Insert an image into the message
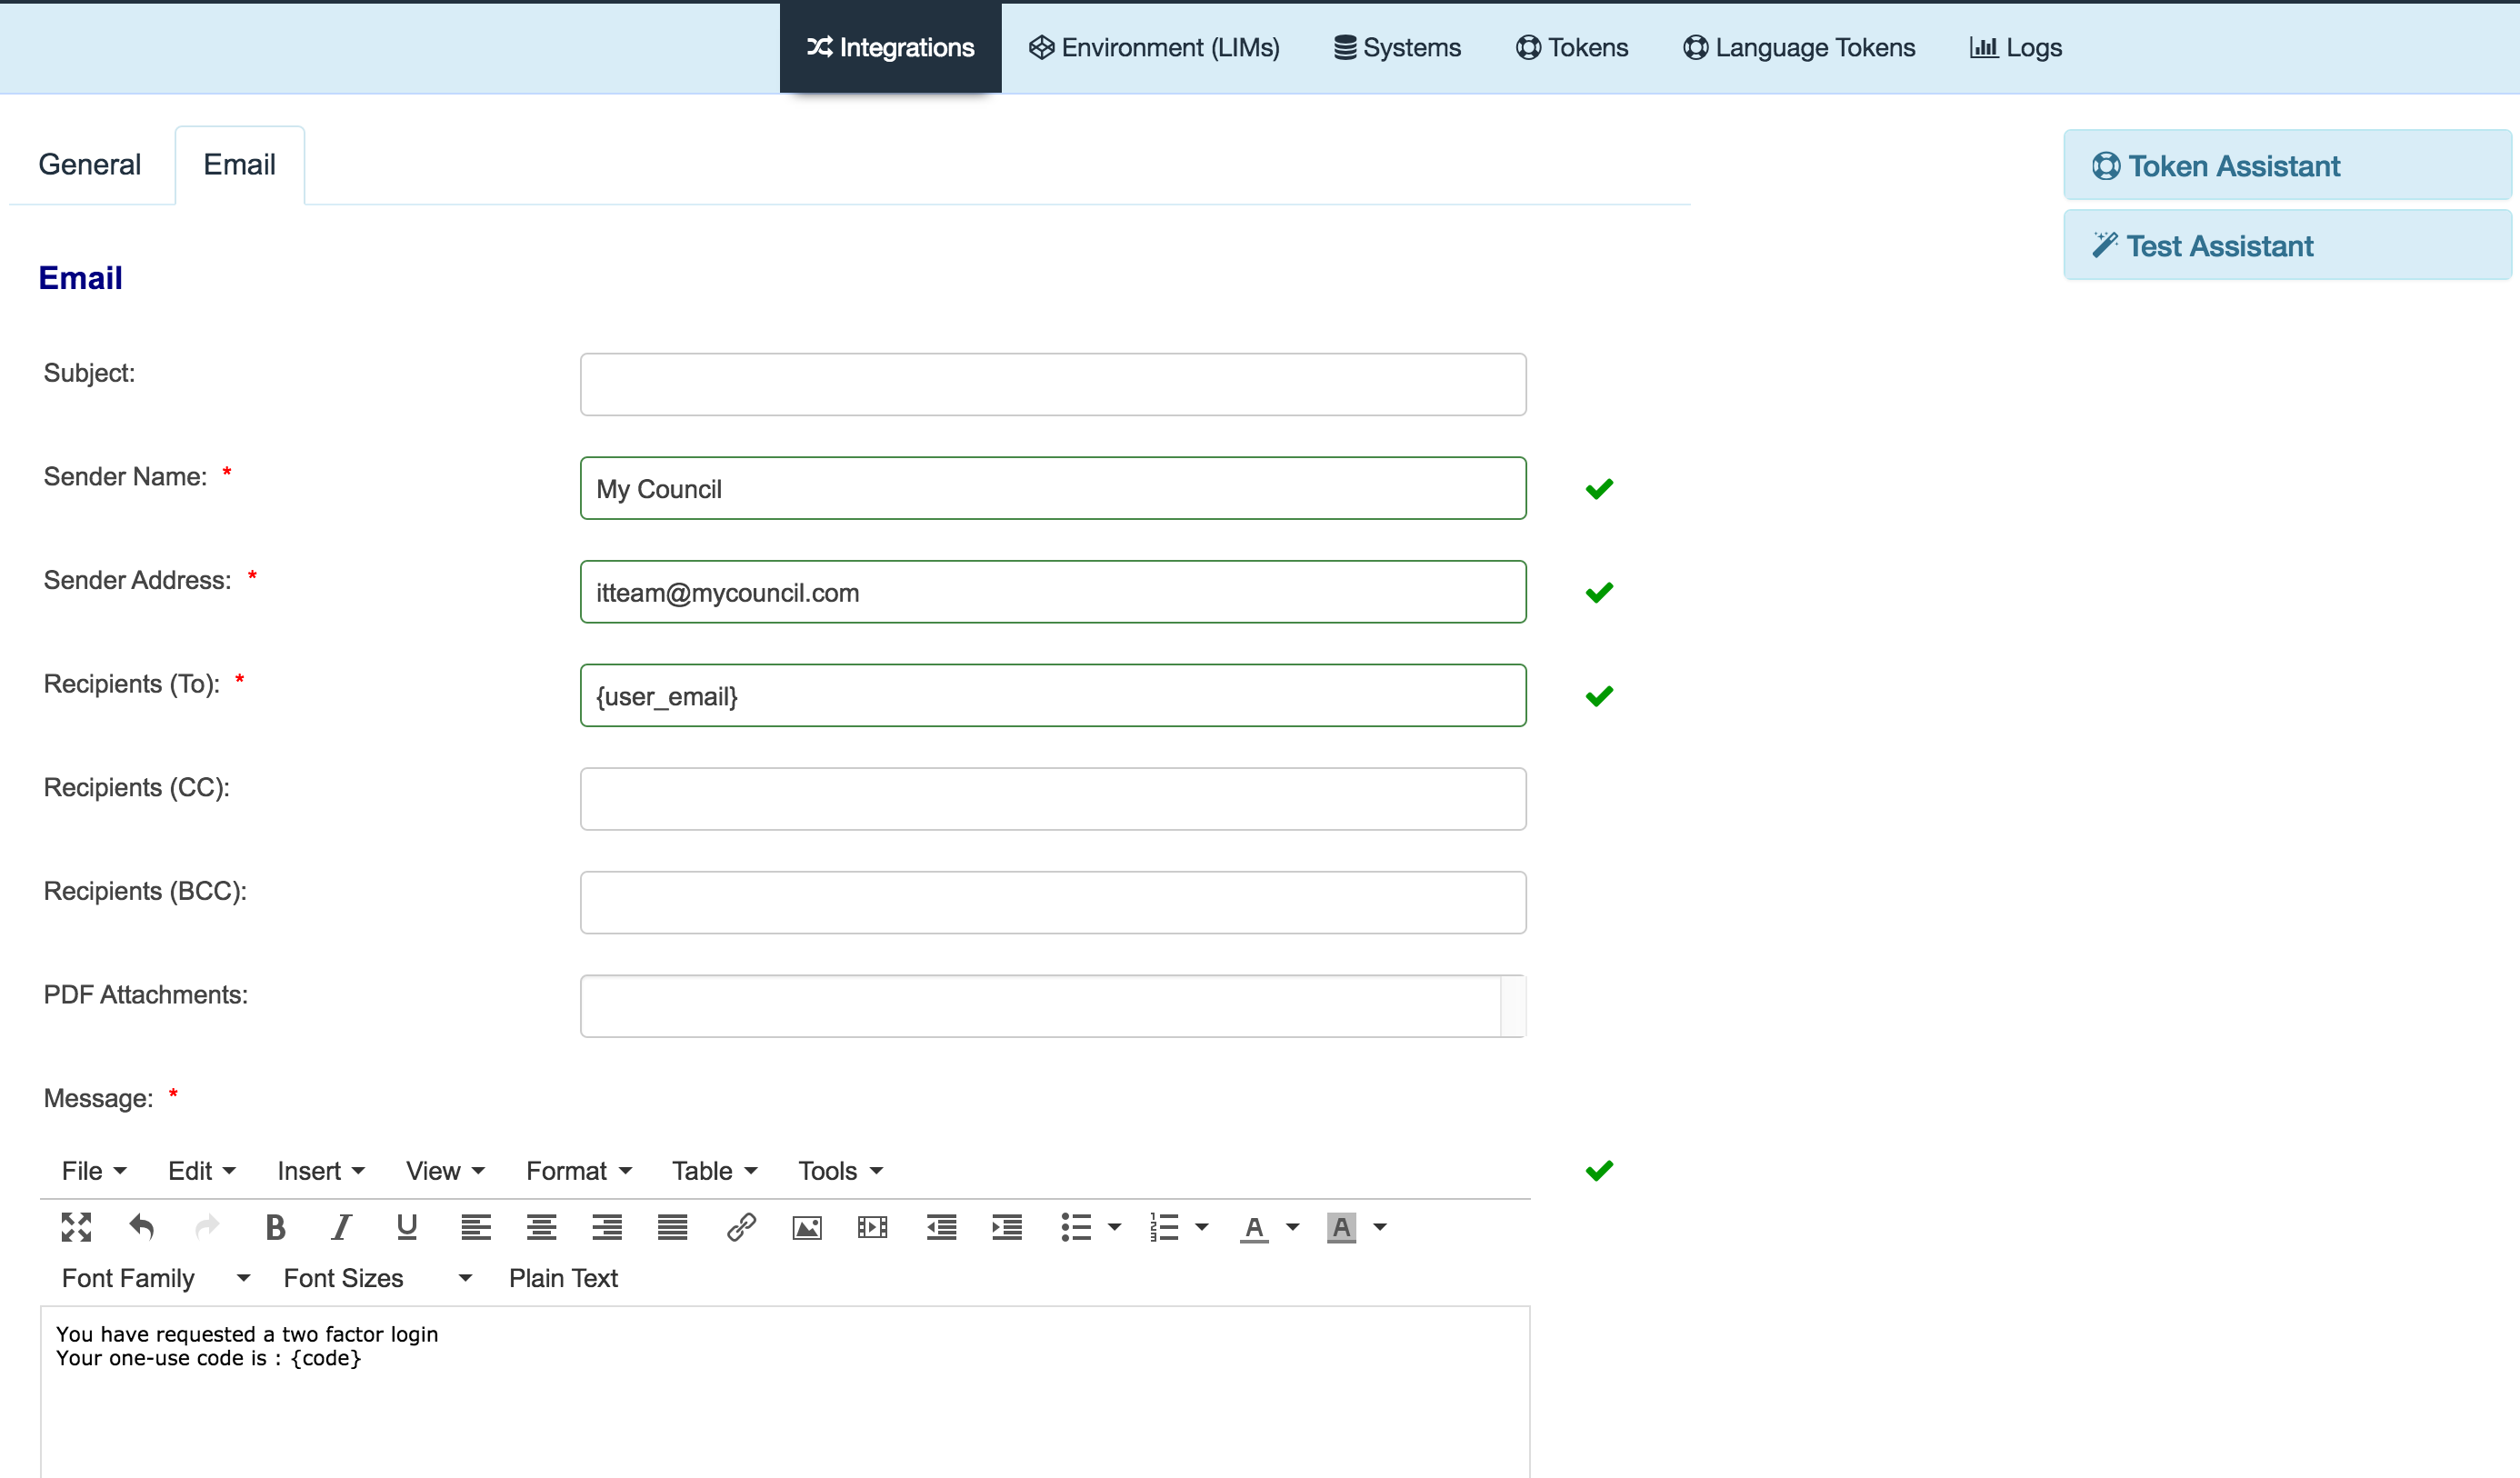2520x1478 pixels. 807,1227
